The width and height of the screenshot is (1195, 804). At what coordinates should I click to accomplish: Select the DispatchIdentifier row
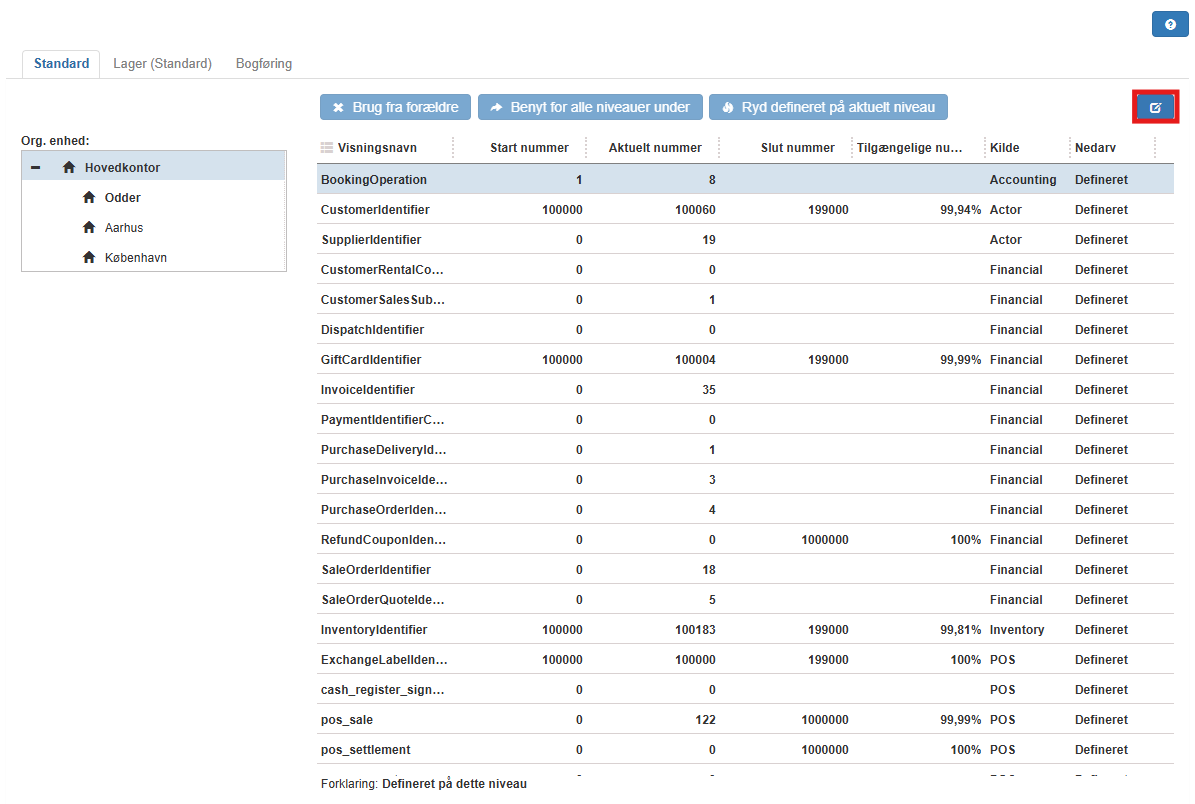[x=745, y=330]
